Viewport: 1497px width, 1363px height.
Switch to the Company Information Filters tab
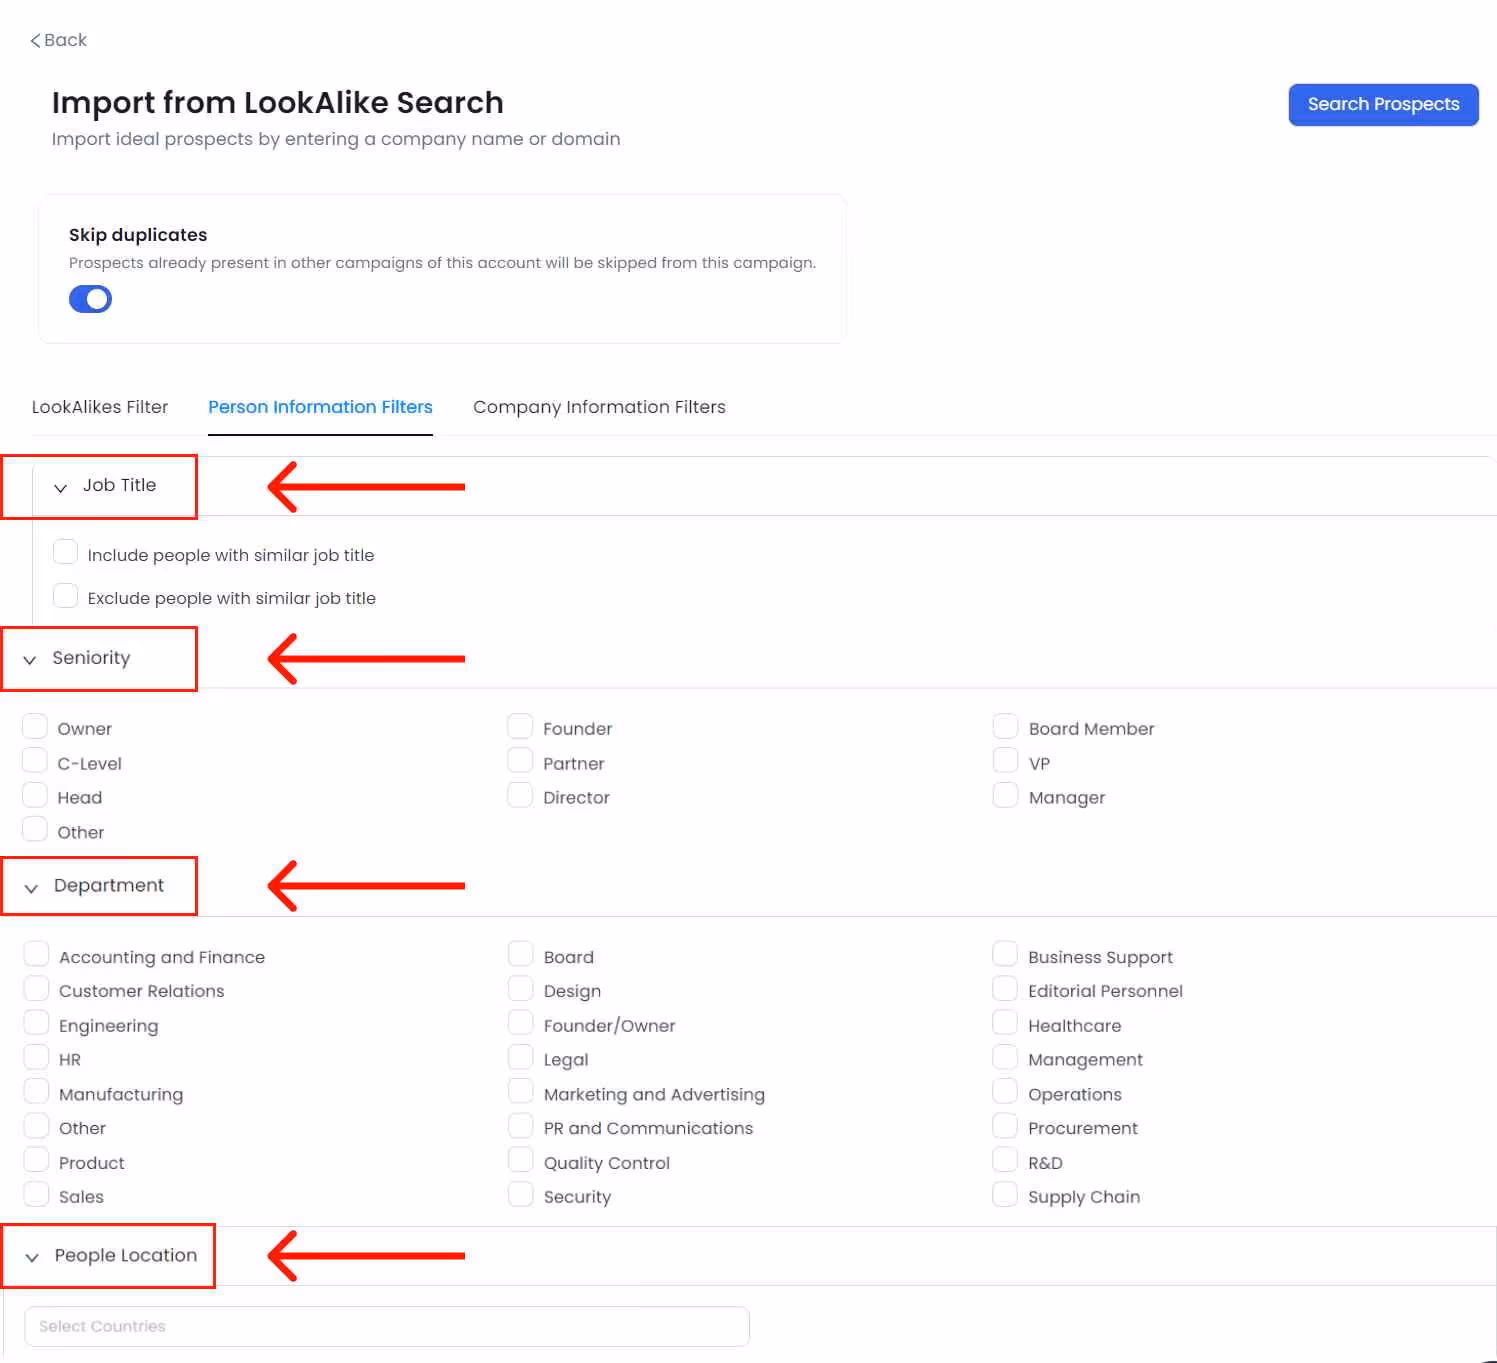(x=599, y=407)
